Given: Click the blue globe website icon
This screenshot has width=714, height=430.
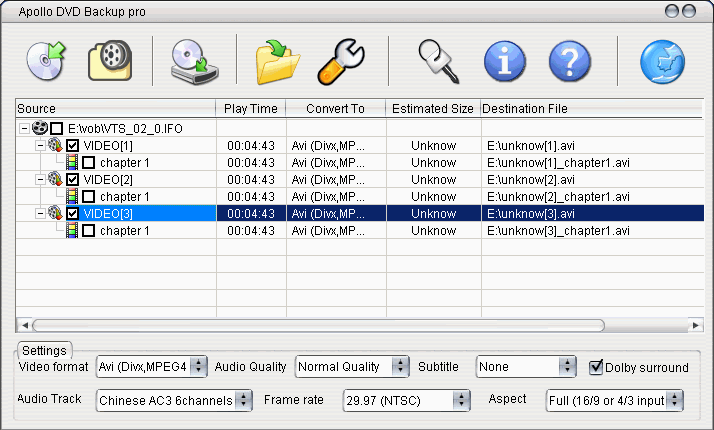Looking at the screenshot, I should (x=661, y=60).
